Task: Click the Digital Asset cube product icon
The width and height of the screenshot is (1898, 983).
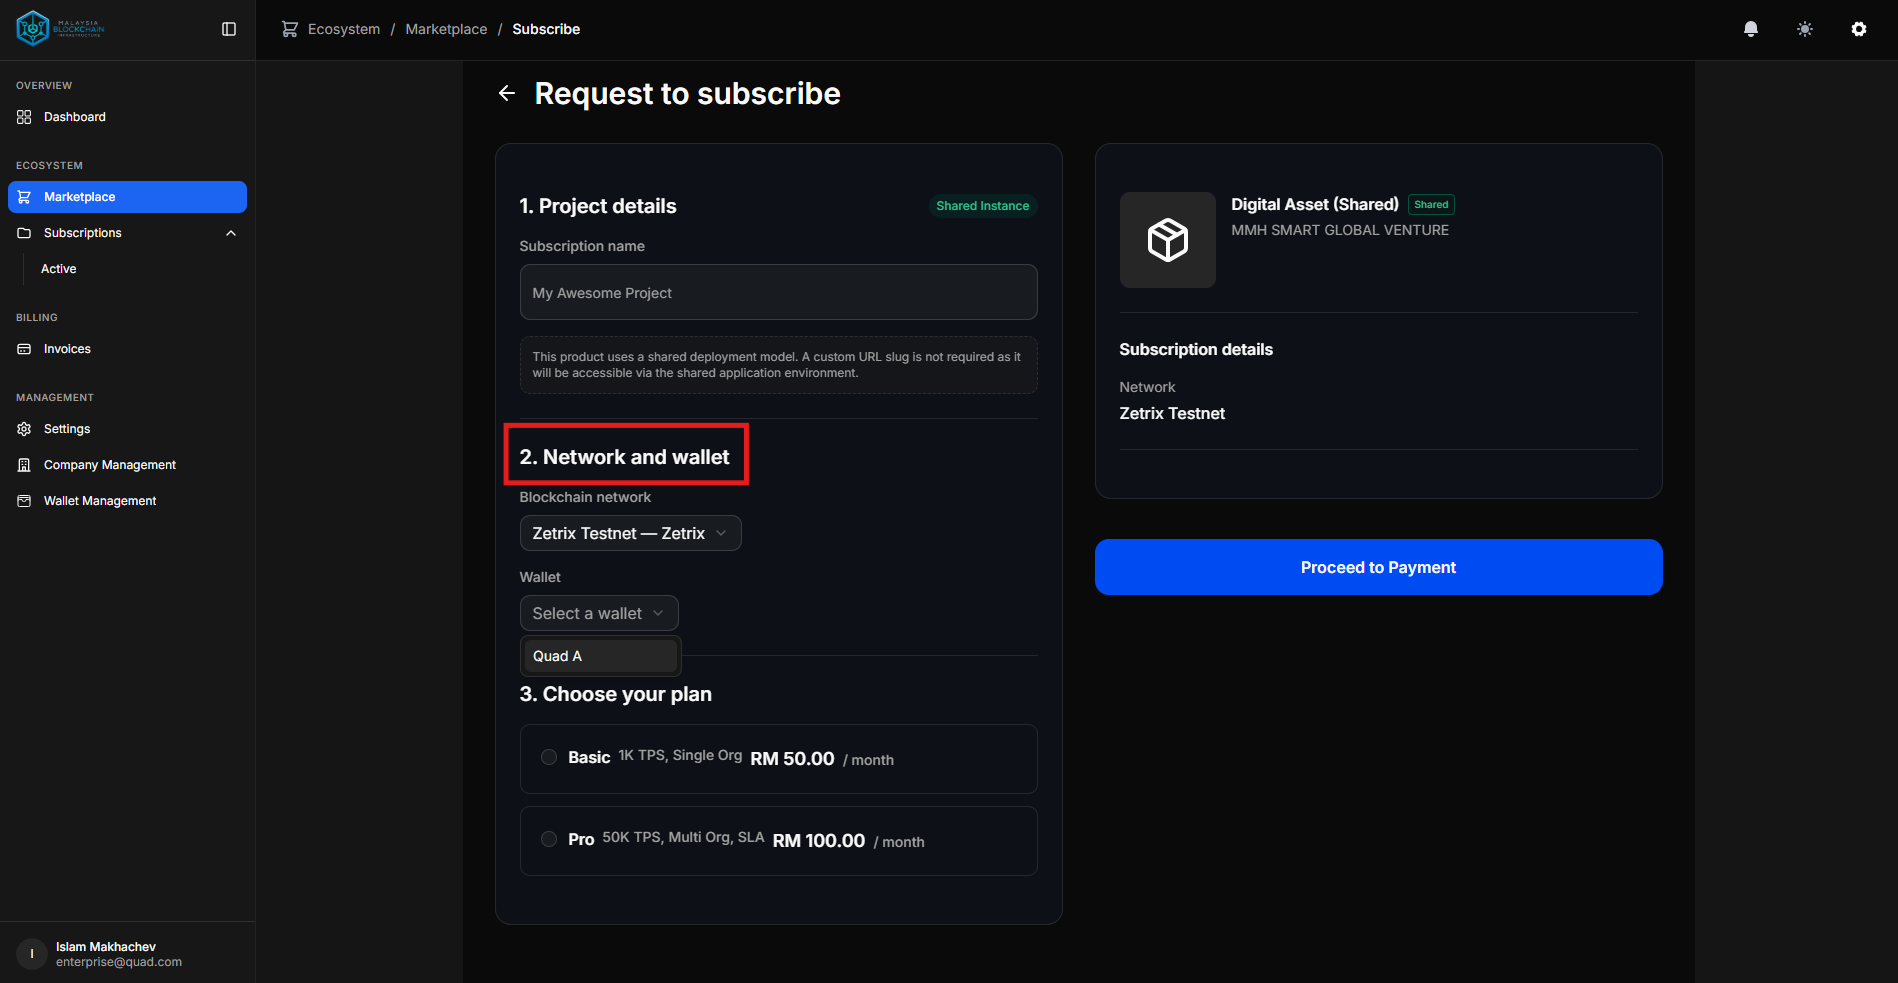Action: pyautogui.click(x=1167, y=240)
